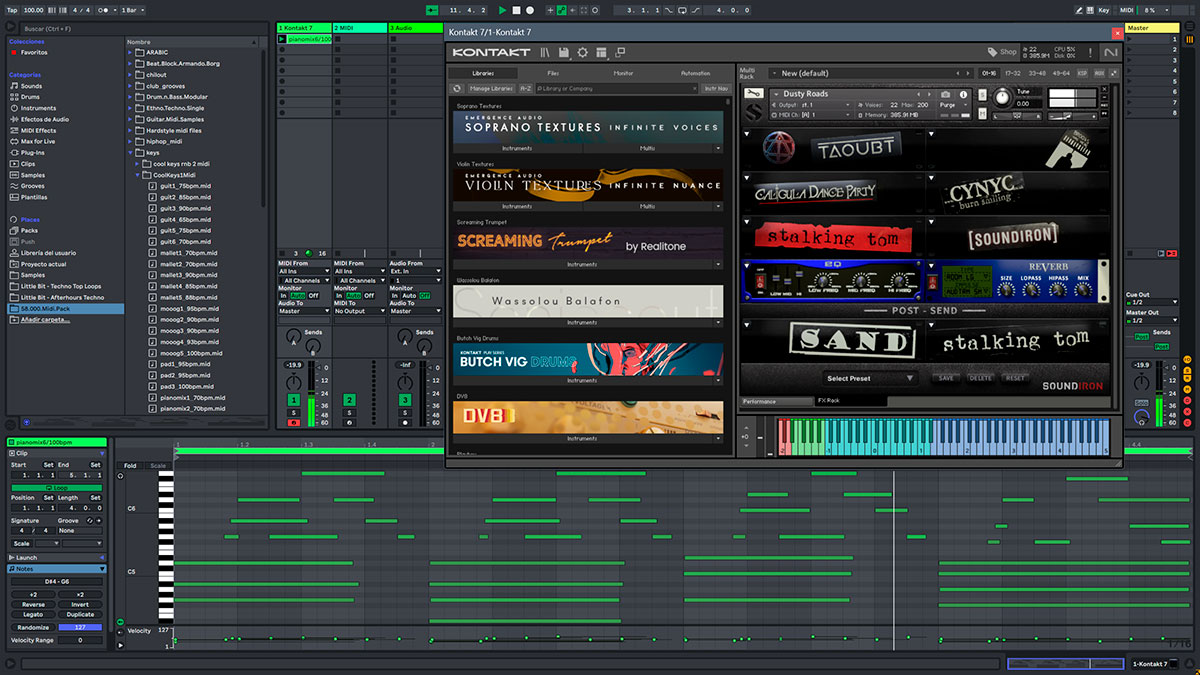Open the Automation tab in Kontakt

(x=695, y=73)
